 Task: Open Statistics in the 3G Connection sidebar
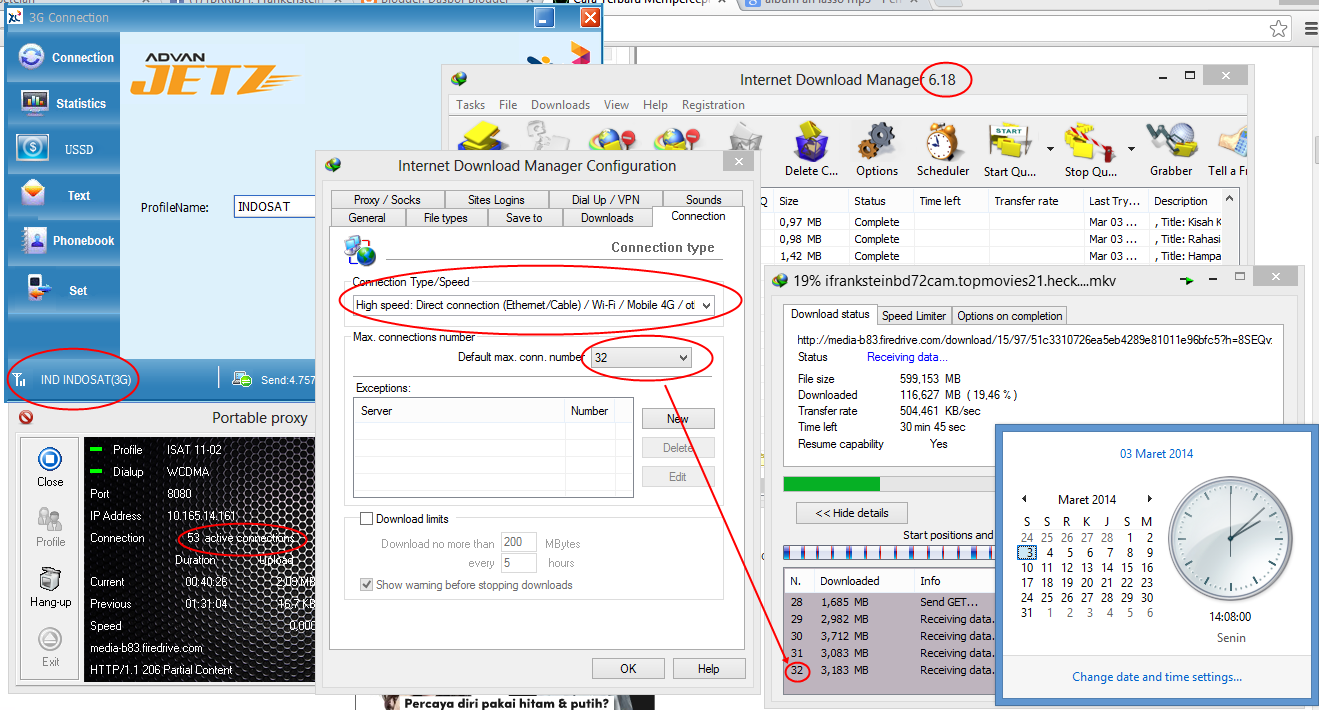(x=63, y=103)
